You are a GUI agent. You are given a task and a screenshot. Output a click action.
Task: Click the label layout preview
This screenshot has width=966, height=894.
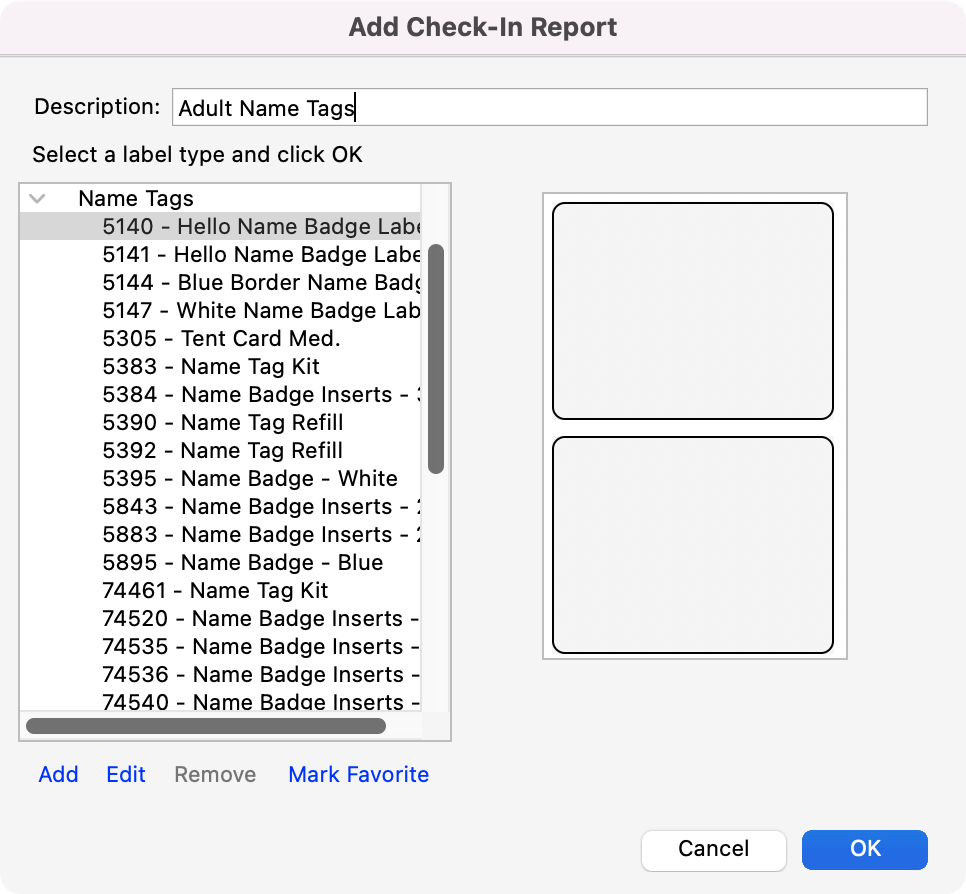(694, 424)
